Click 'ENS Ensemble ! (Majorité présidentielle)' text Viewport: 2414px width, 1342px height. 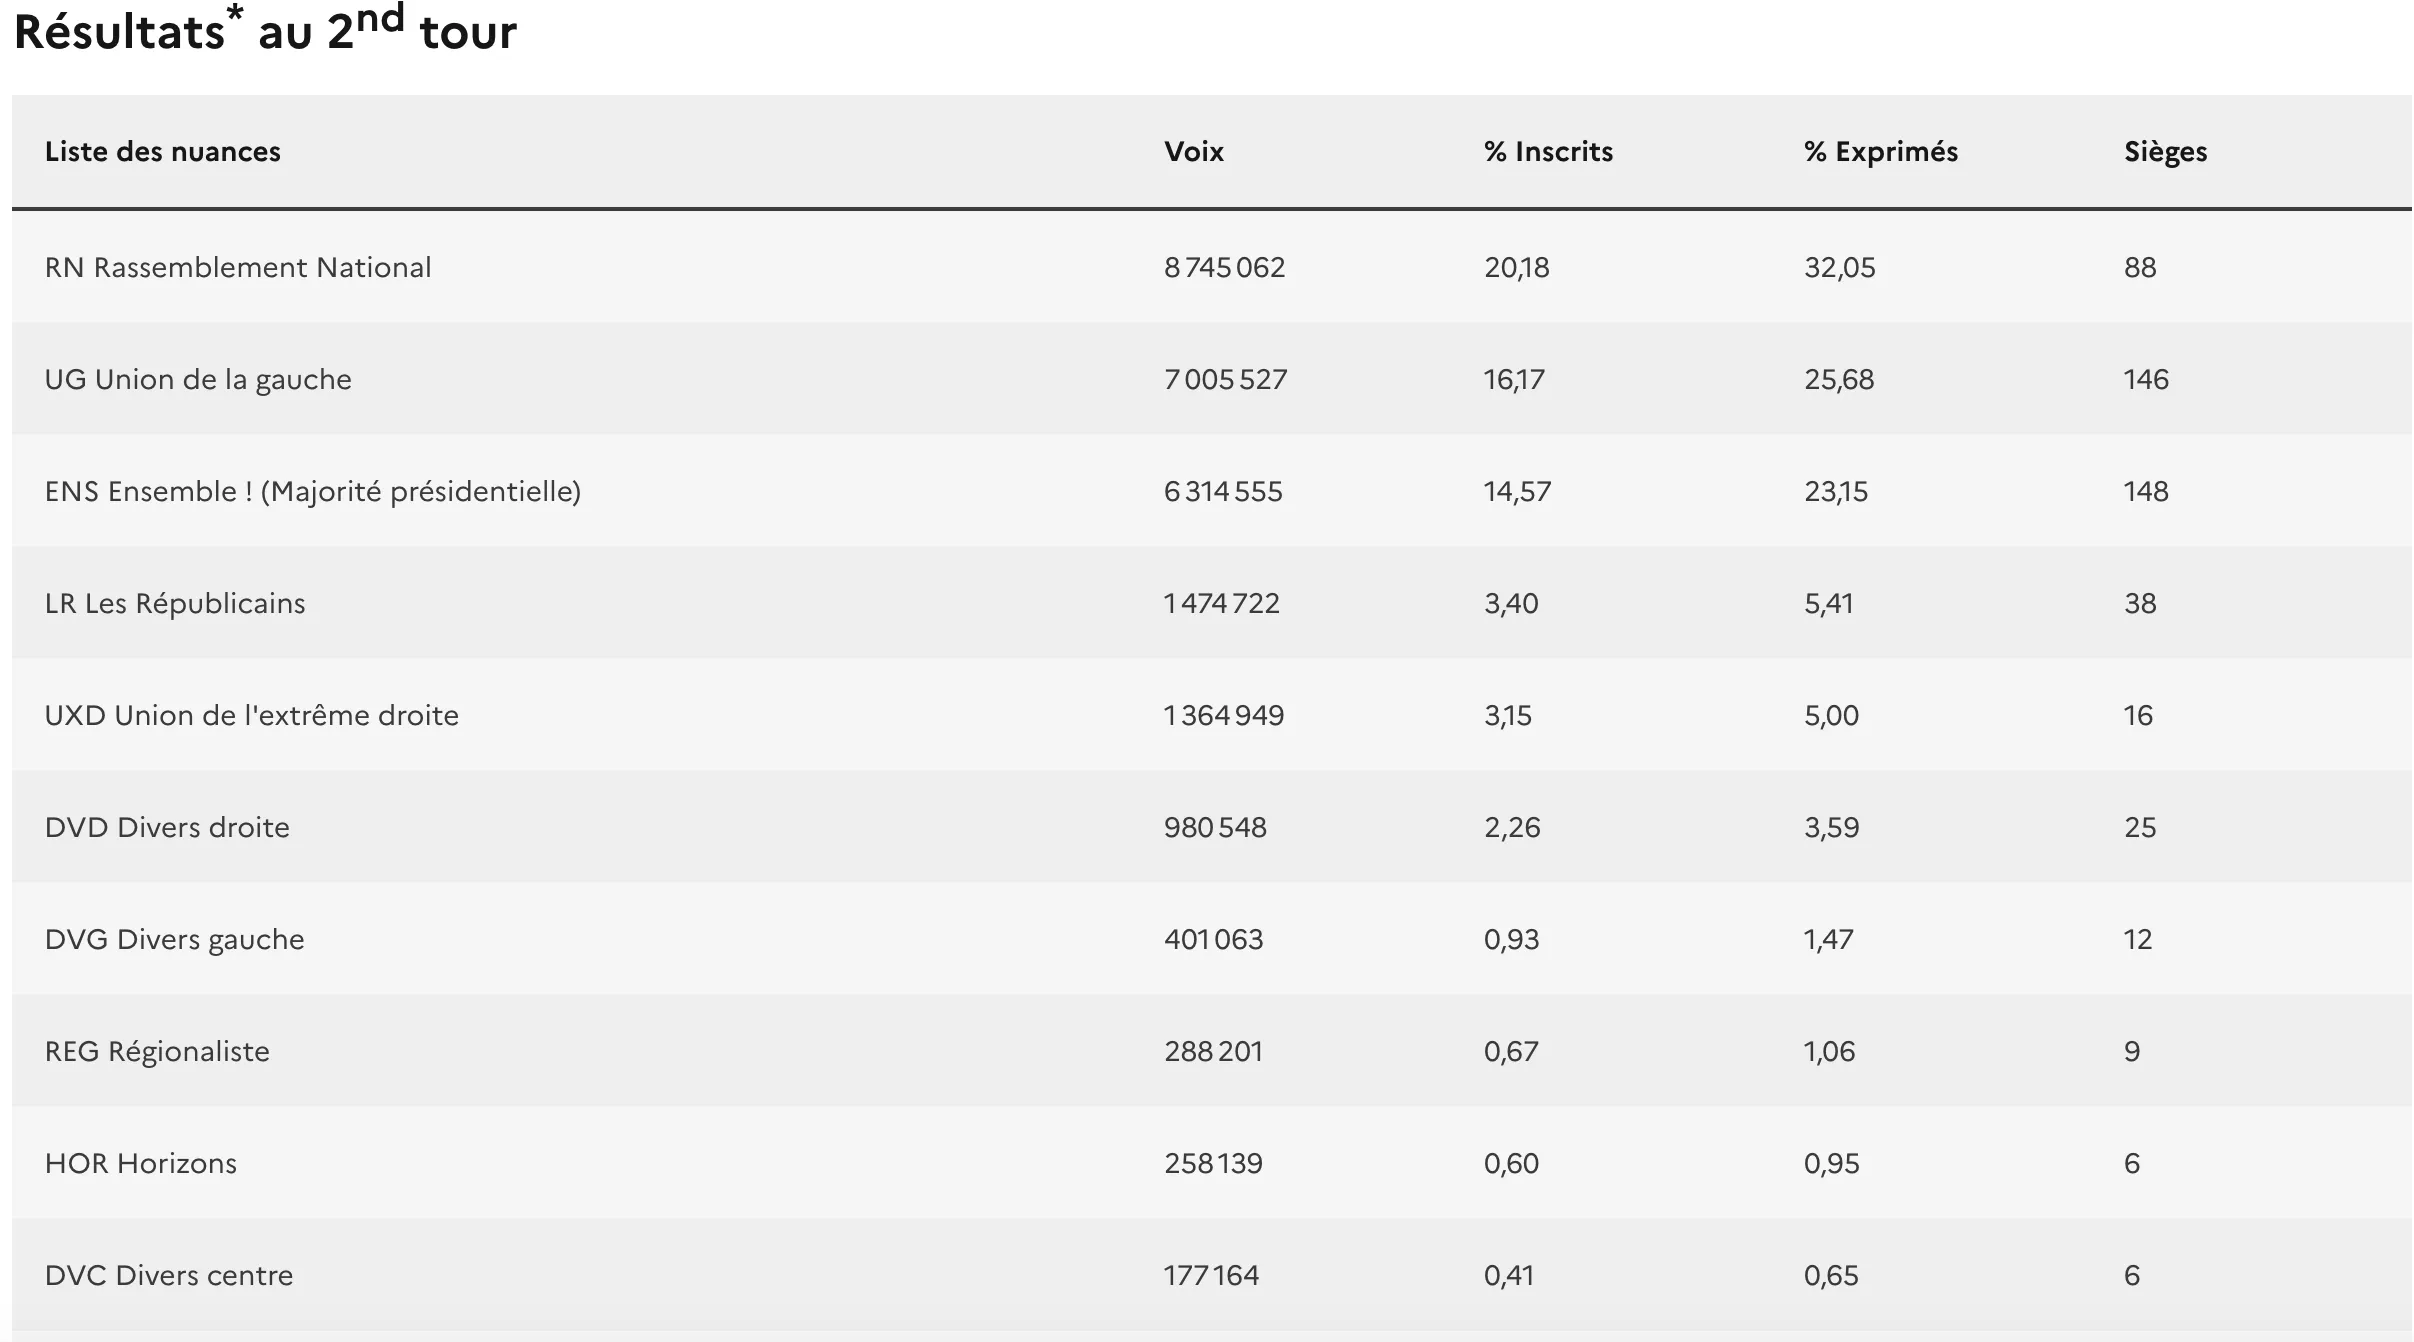coord(312,492)
